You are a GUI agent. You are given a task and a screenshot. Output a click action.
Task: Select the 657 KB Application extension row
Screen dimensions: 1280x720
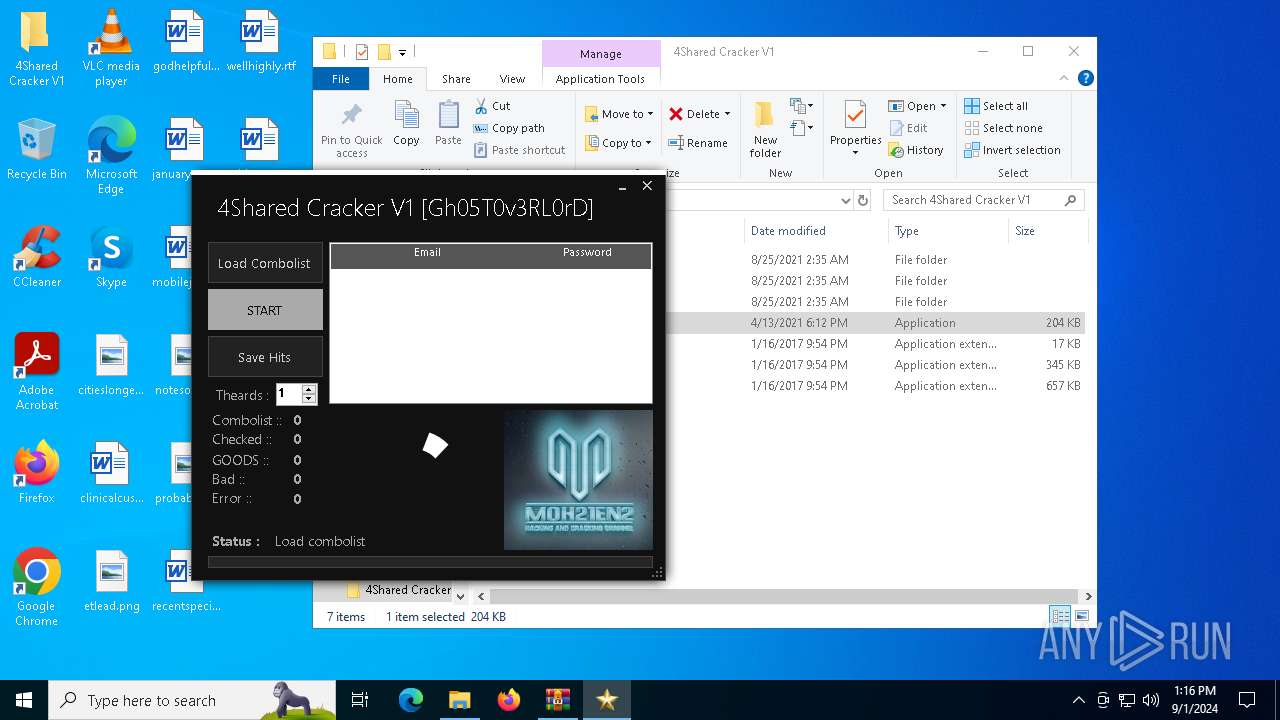point(875,386)
